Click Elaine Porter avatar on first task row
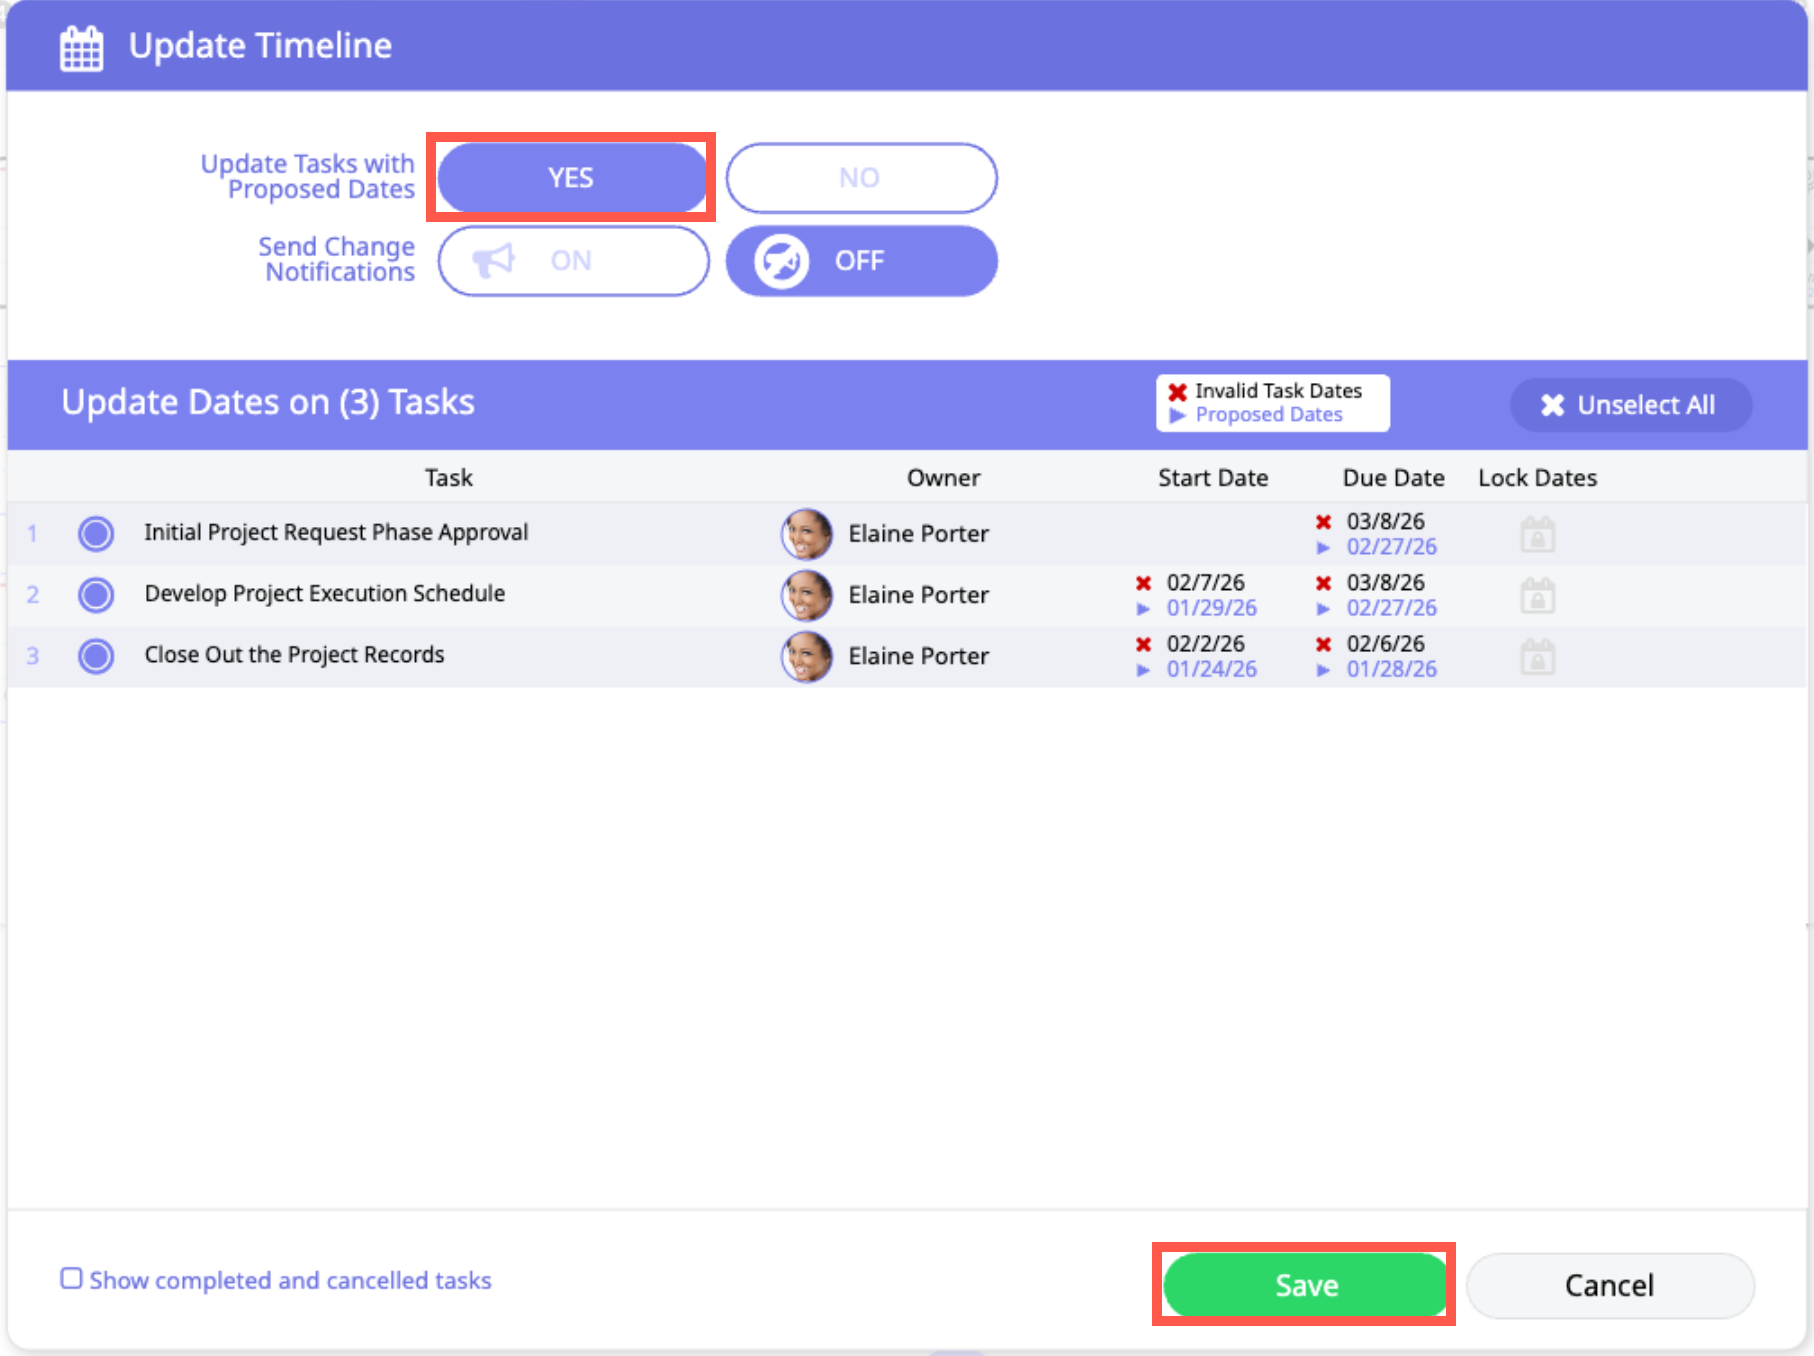1814x1356 pixels. pos(806,534)
